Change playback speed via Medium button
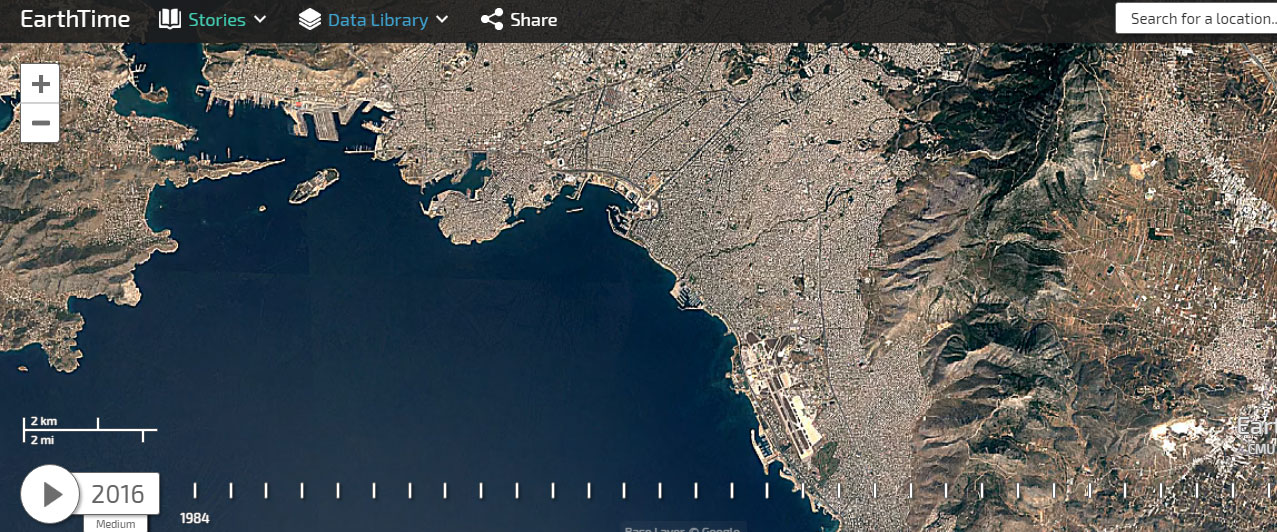This screenshot has height=532, width=1277. [x=116, y=524]
